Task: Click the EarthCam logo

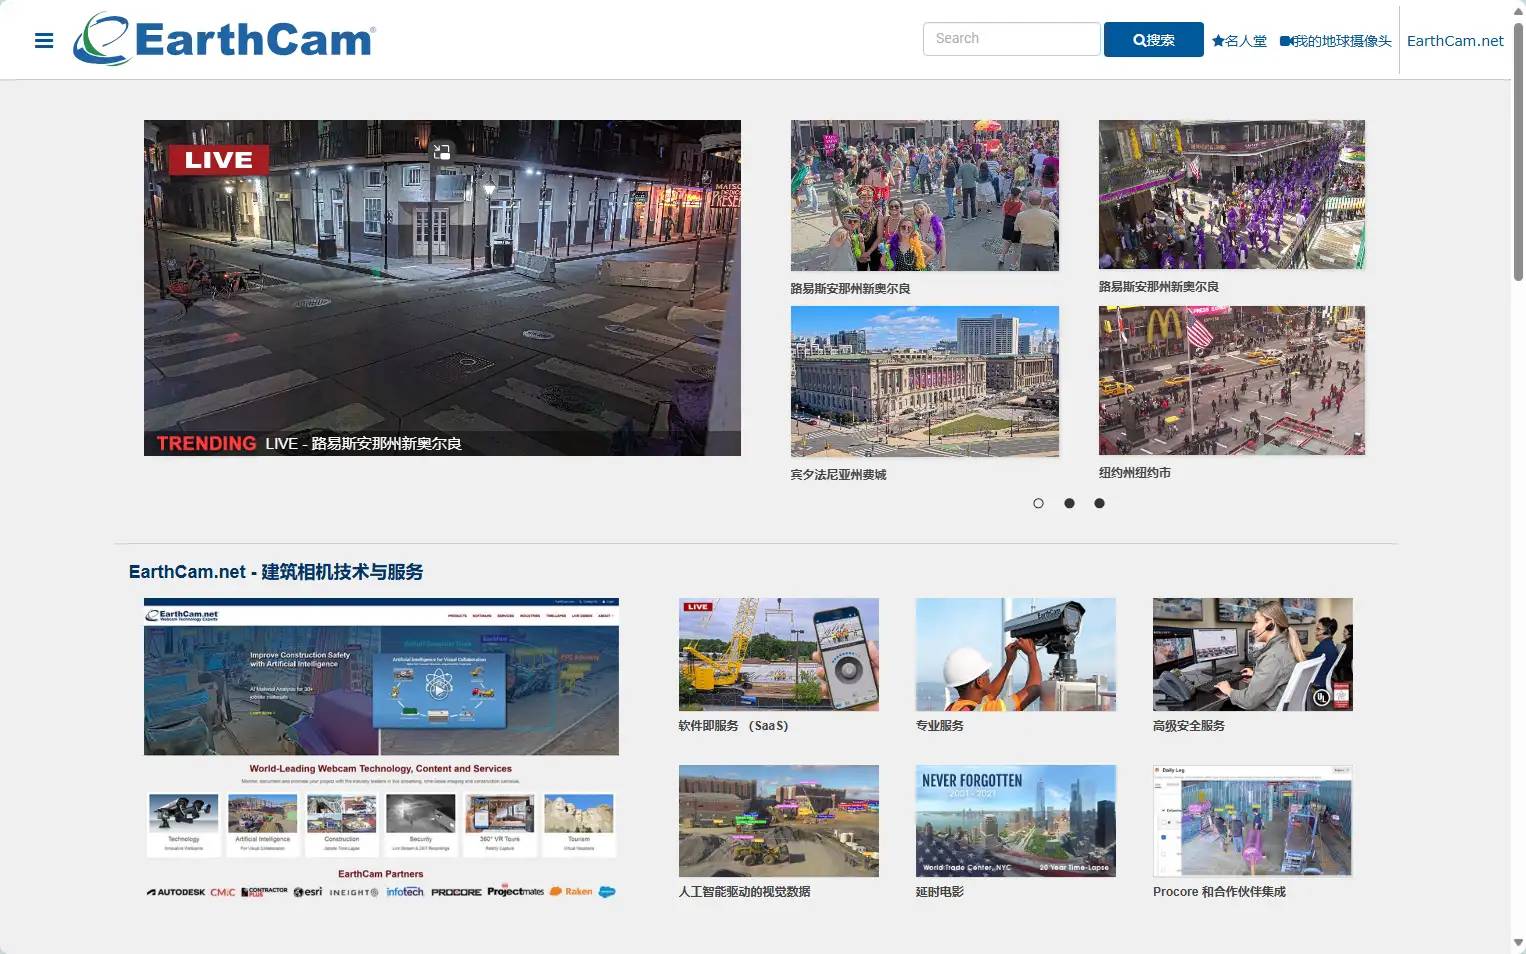Action: point(222,39)
